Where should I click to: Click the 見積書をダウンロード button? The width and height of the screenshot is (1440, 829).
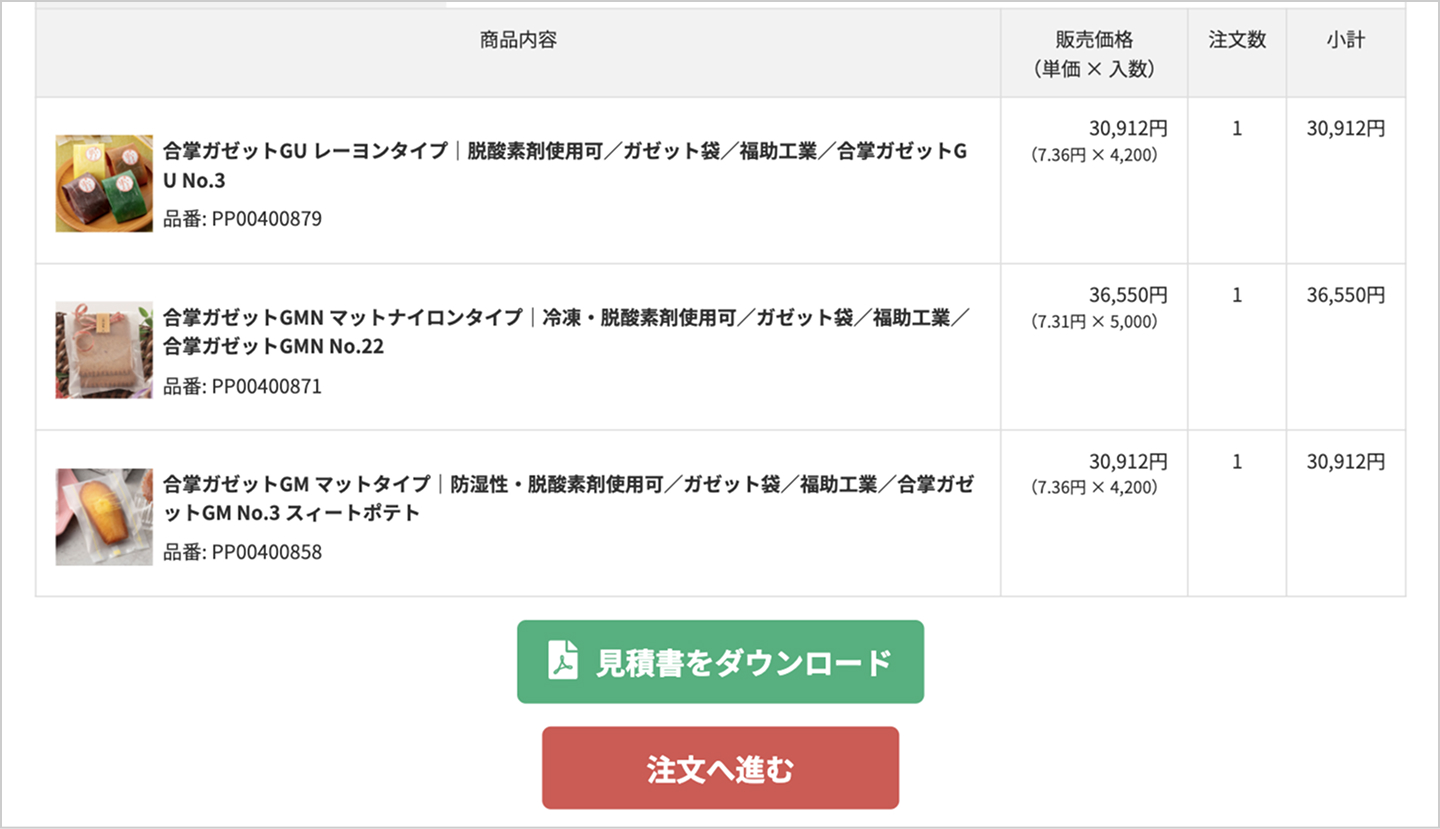click(x=720, y=660)
